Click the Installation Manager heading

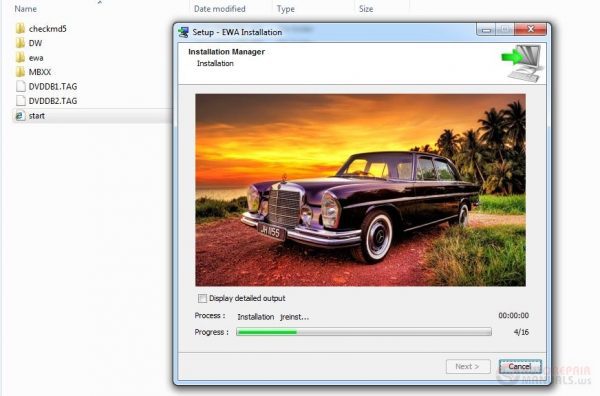pyautogui.click(x=227, y=52)
